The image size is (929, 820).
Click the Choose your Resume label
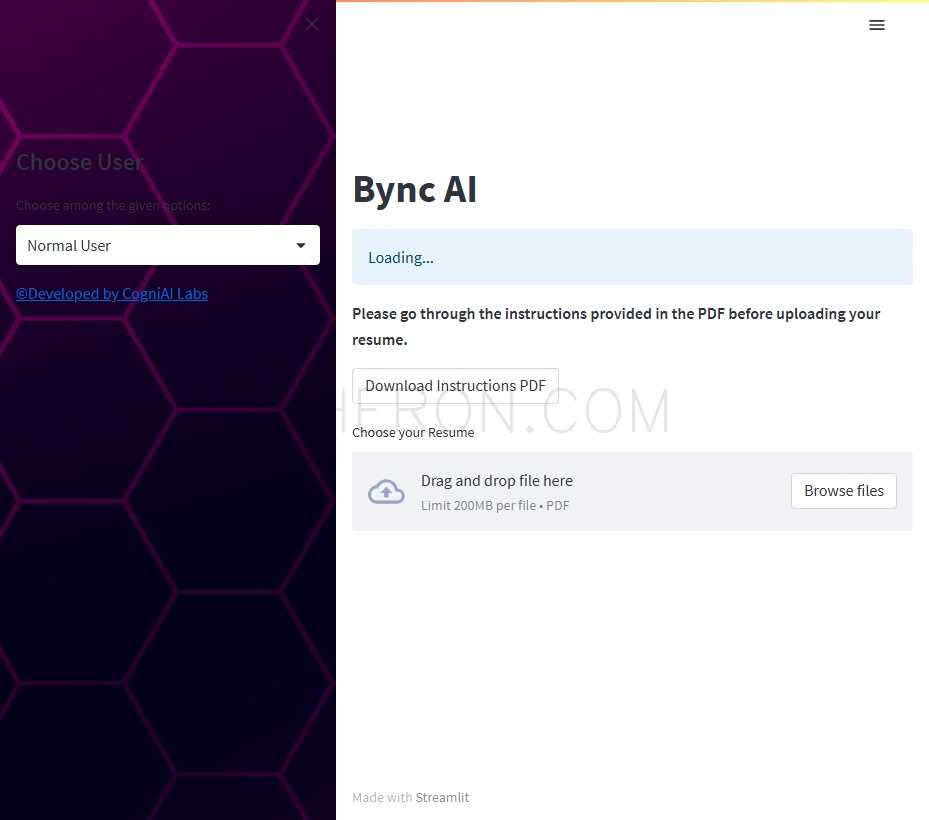tap(413, 433)
